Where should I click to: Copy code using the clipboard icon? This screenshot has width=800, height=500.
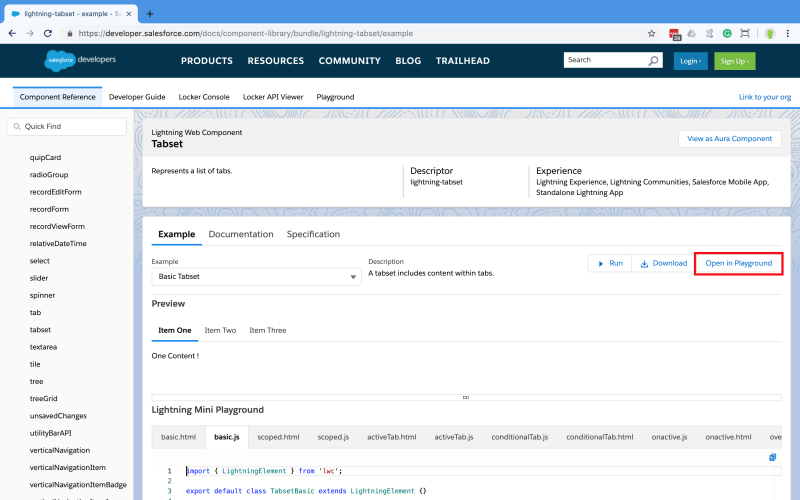pyautogui.click(x=773, y=457)
